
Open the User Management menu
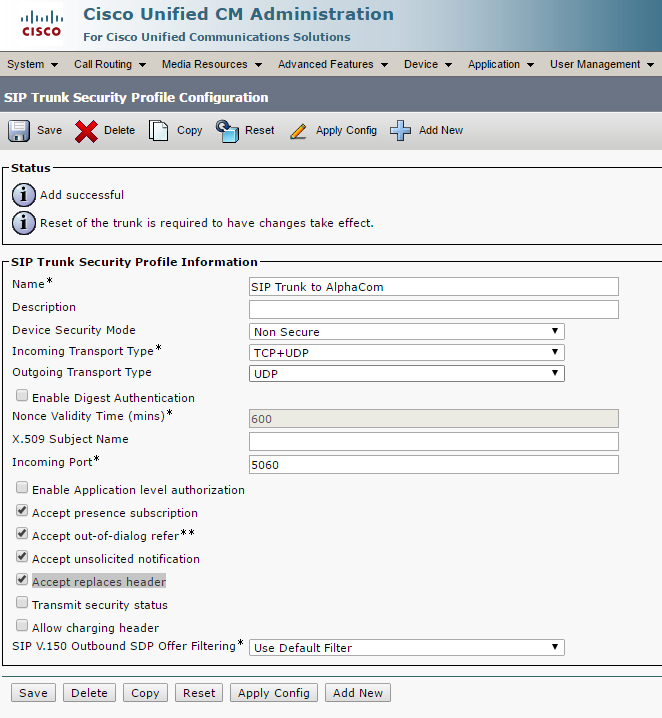[x=602, y=65]
